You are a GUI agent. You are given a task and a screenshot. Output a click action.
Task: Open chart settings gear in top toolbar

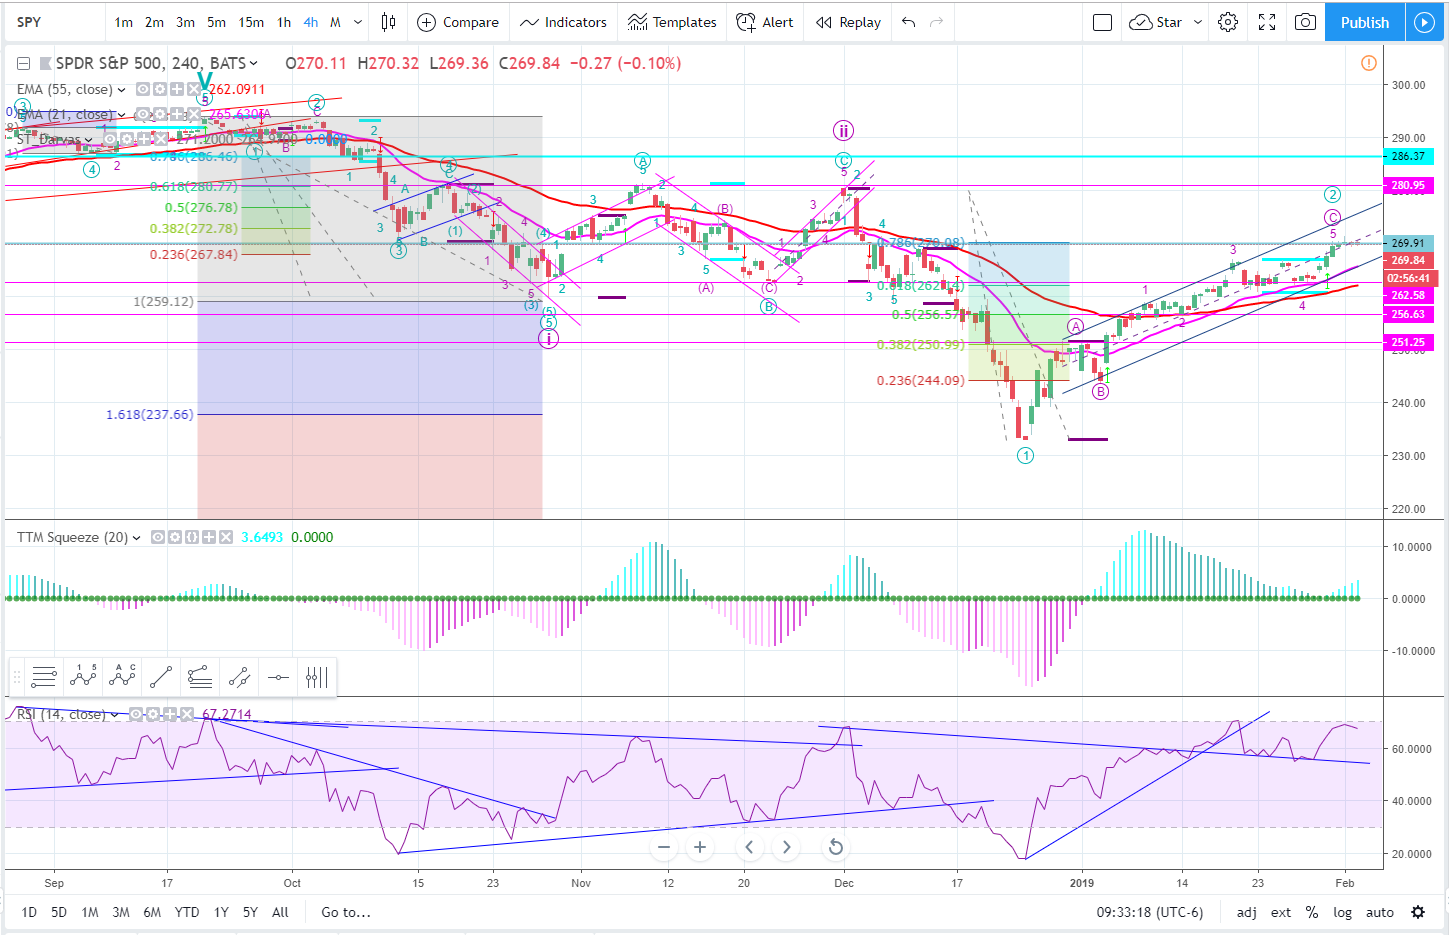(x=1228, y=22)
